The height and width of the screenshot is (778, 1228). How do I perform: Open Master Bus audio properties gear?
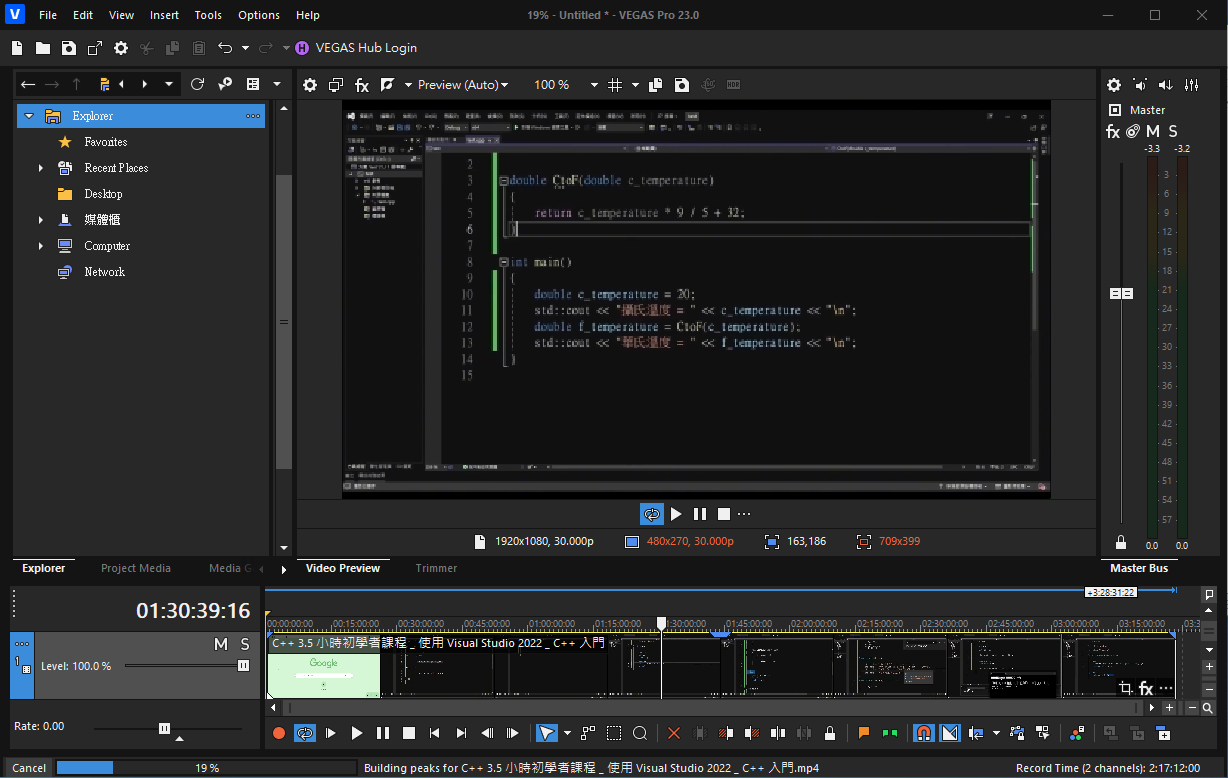(1114, 85)
